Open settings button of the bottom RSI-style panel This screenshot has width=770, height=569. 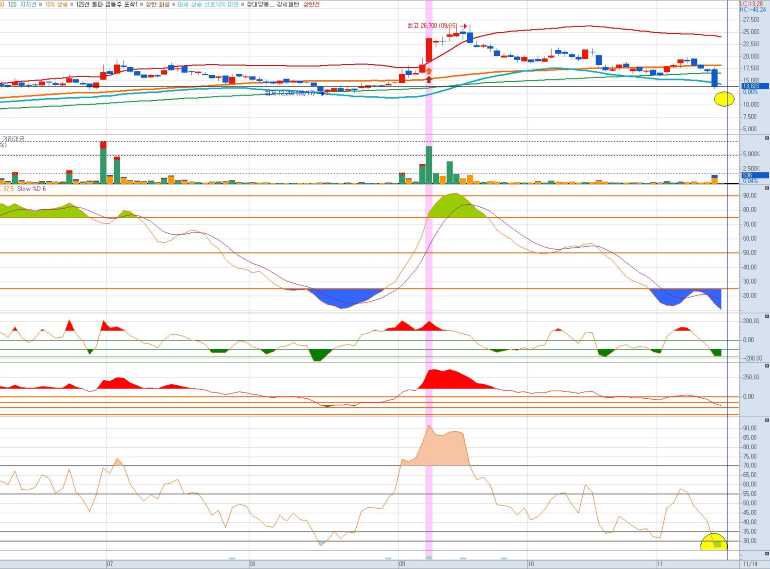[x=767, y=420]
